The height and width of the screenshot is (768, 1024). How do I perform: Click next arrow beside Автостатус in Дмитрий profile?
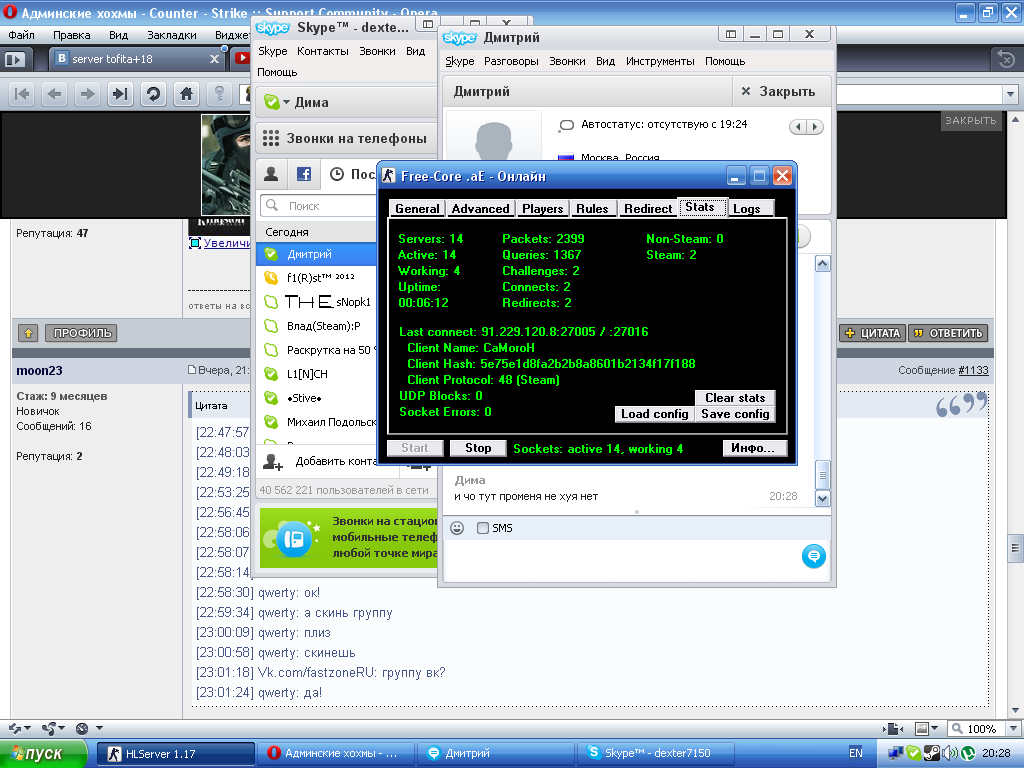coord(815,127)
